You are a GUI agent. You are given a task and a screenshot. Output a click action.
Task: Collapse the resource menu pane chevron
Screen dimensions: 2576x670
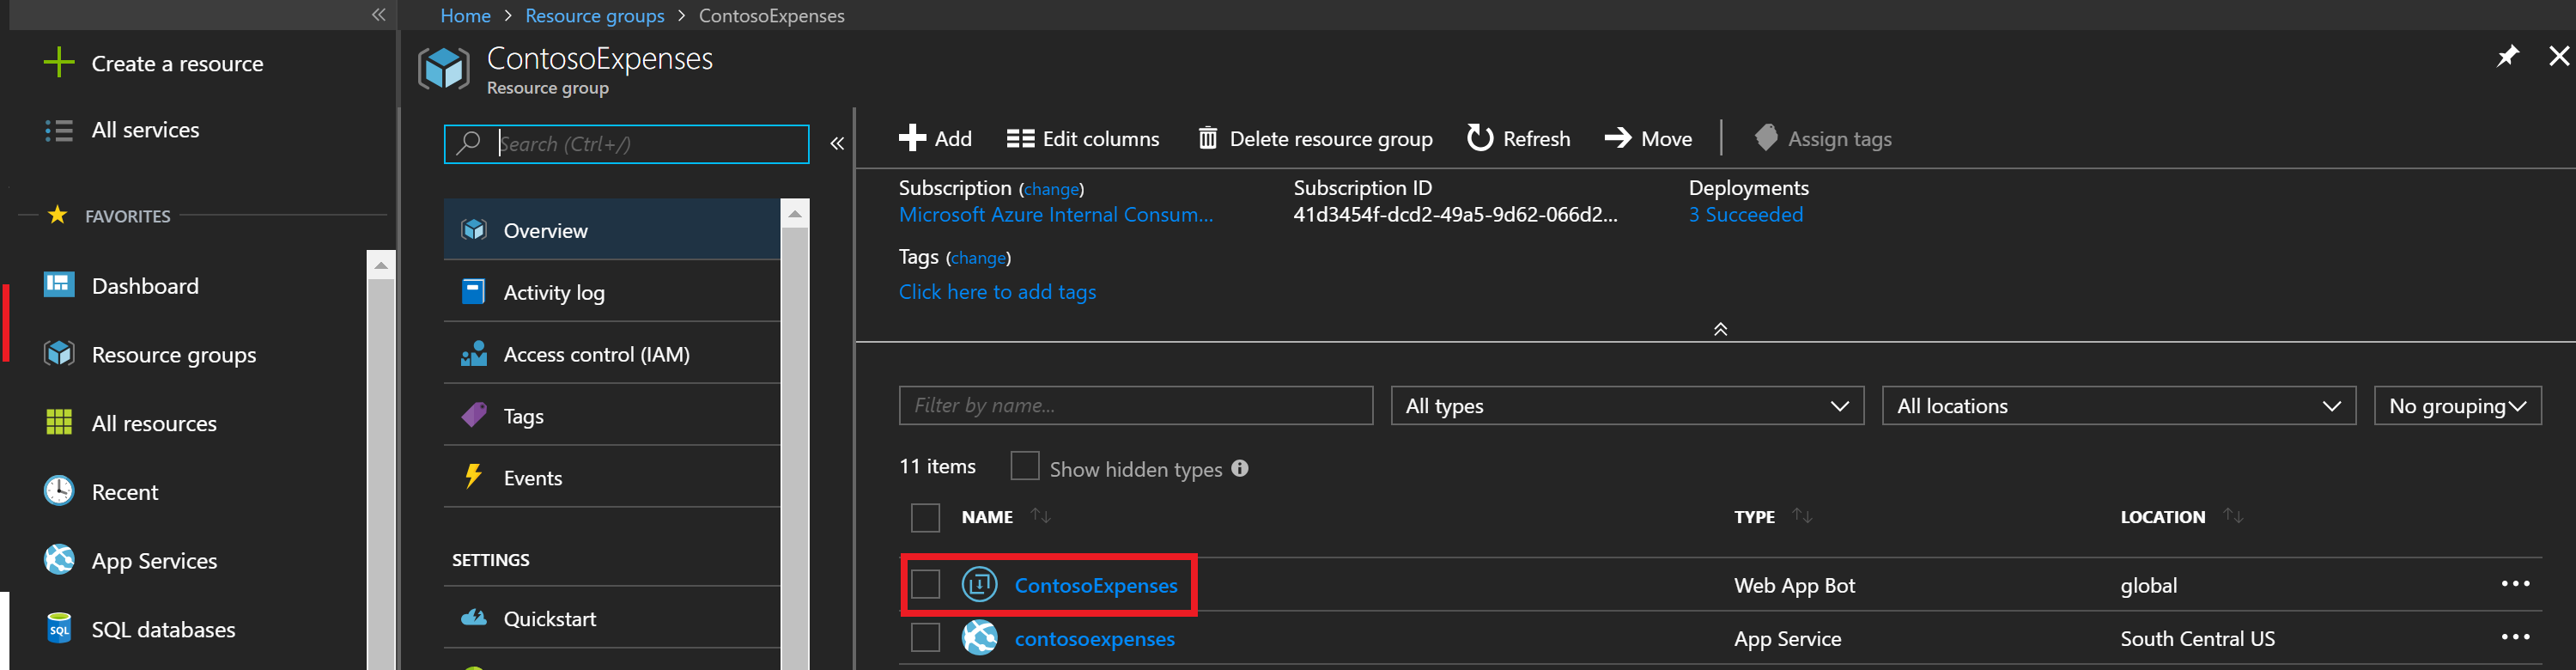pyautogui.click(x=837, y=144)
